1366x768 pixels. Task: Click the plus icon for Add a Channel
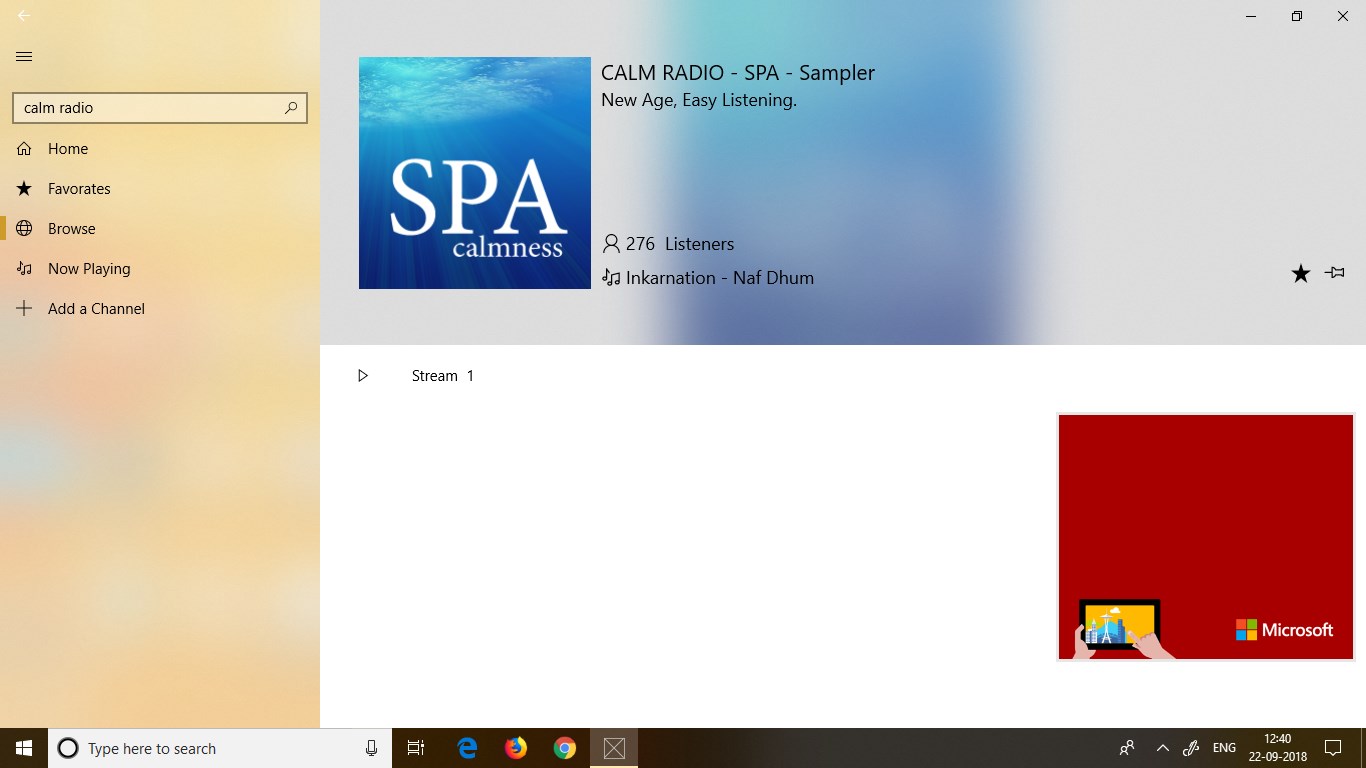[24, 308]
